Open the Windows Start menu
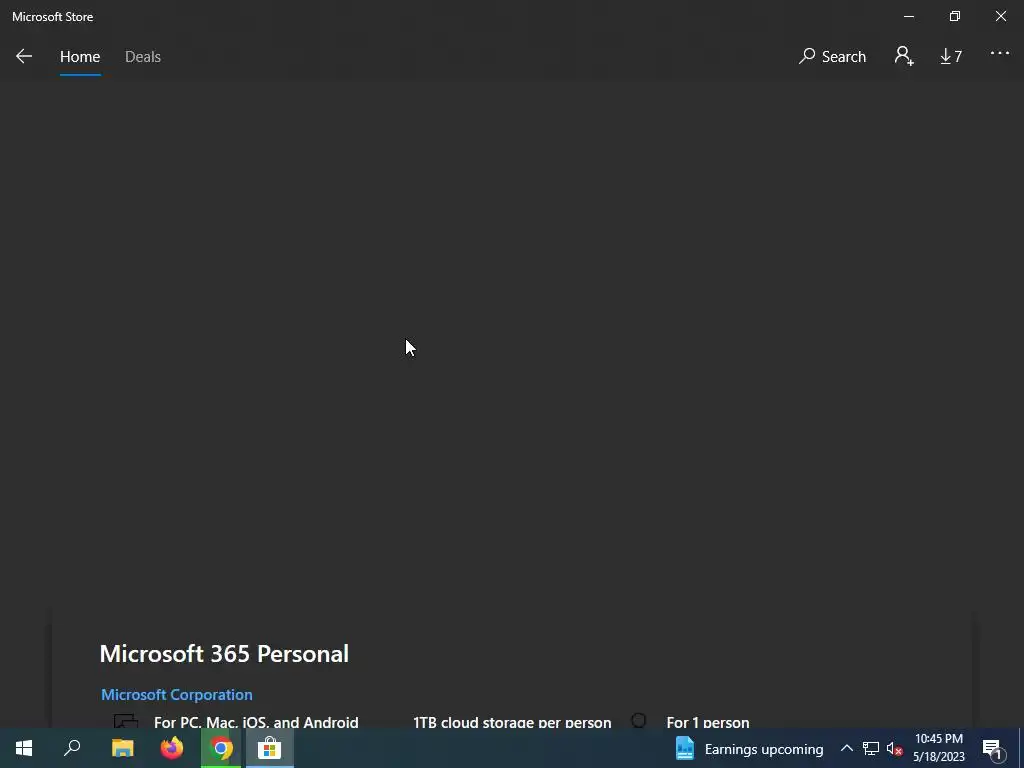Screen dimensions: 1024x768 coord(24,748)
